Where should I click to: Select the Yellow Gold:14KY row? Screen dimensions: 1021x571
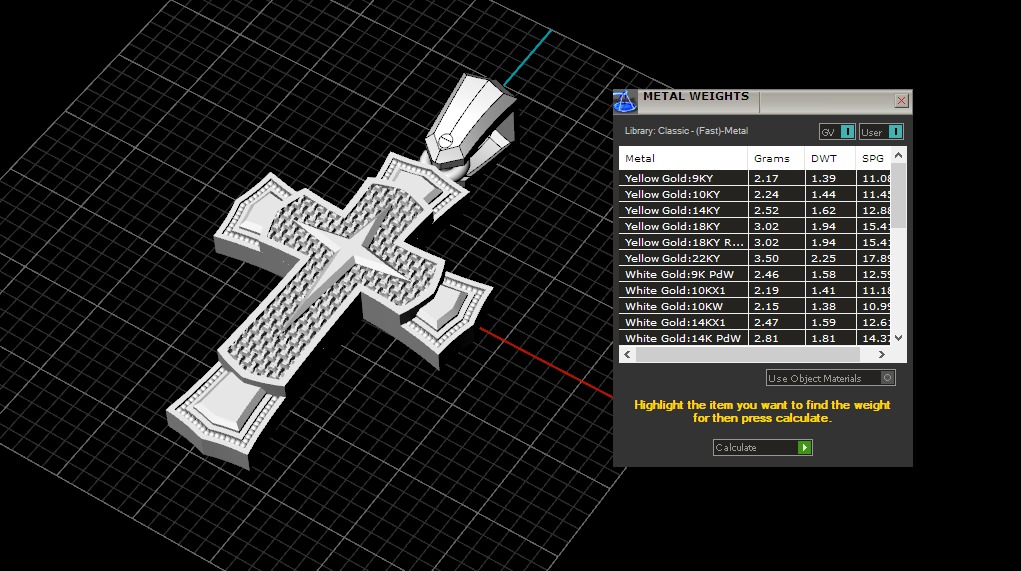point(755,210)
